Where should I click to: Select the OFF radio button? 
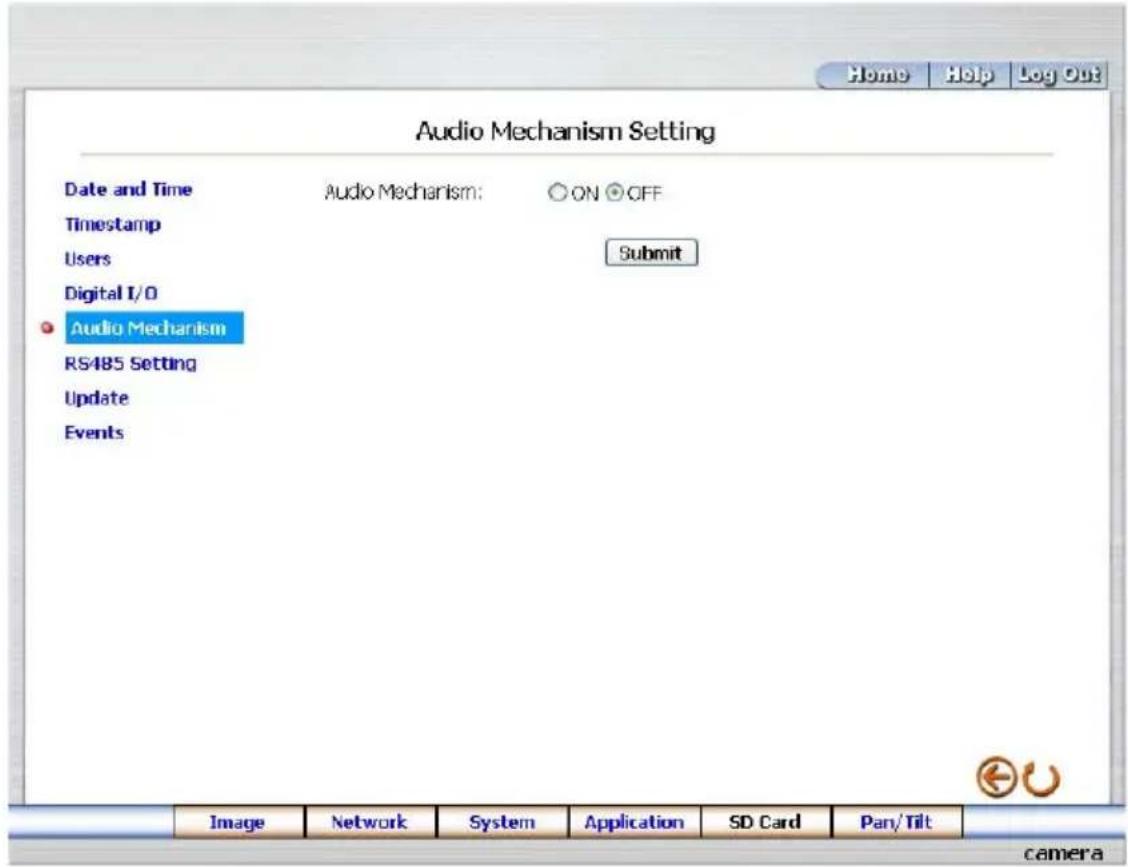coord(614,192)
